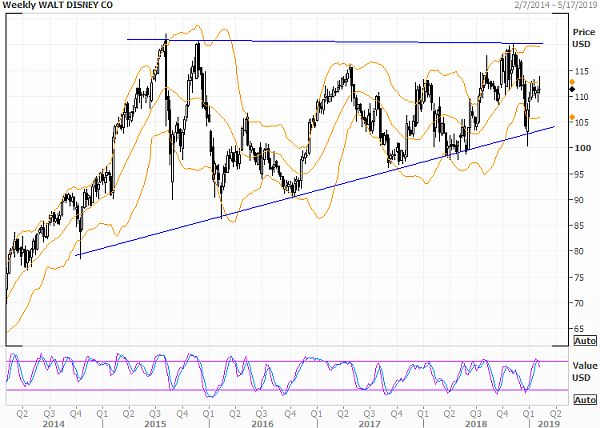
Task: Select the flat blue resistance trendline
Action: coord(335,41)
